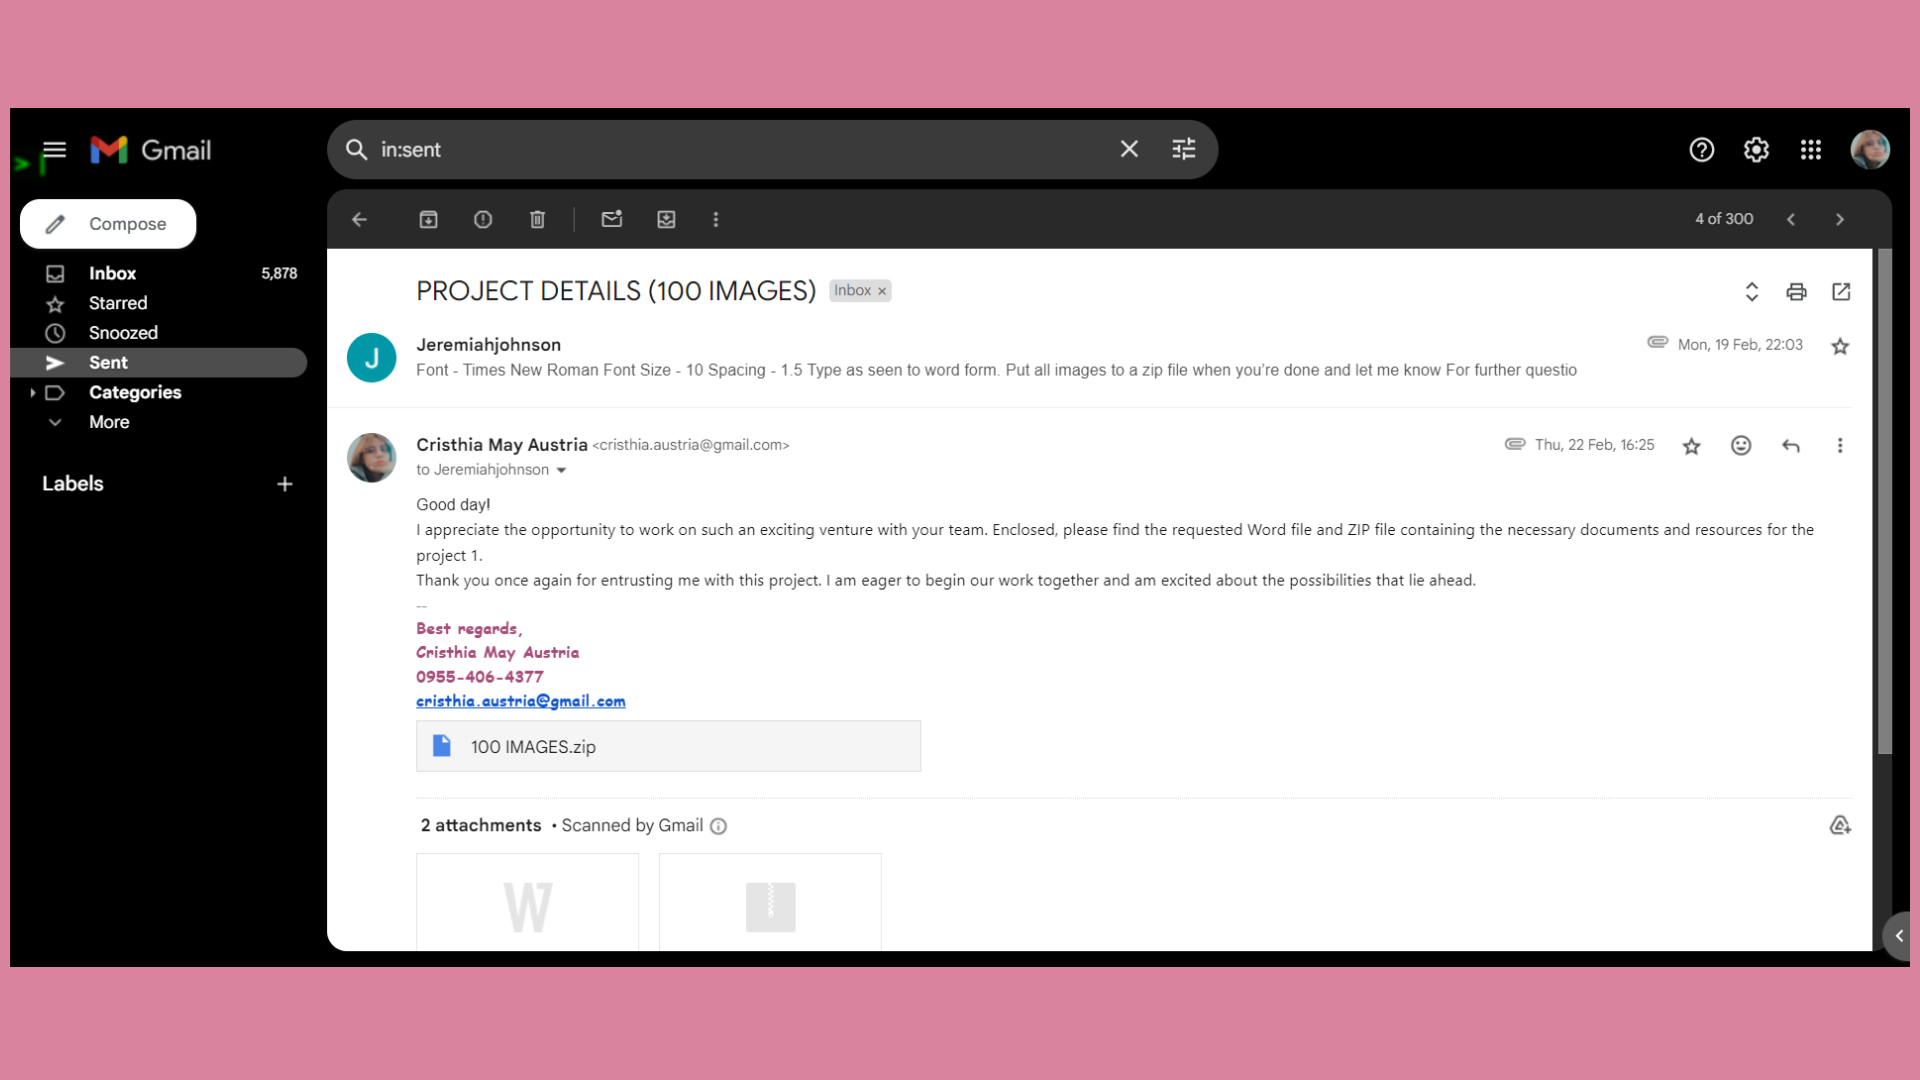Open the Word document attachment thumbnail
The image size is (1920, 1080).
(x=527, y=903)
